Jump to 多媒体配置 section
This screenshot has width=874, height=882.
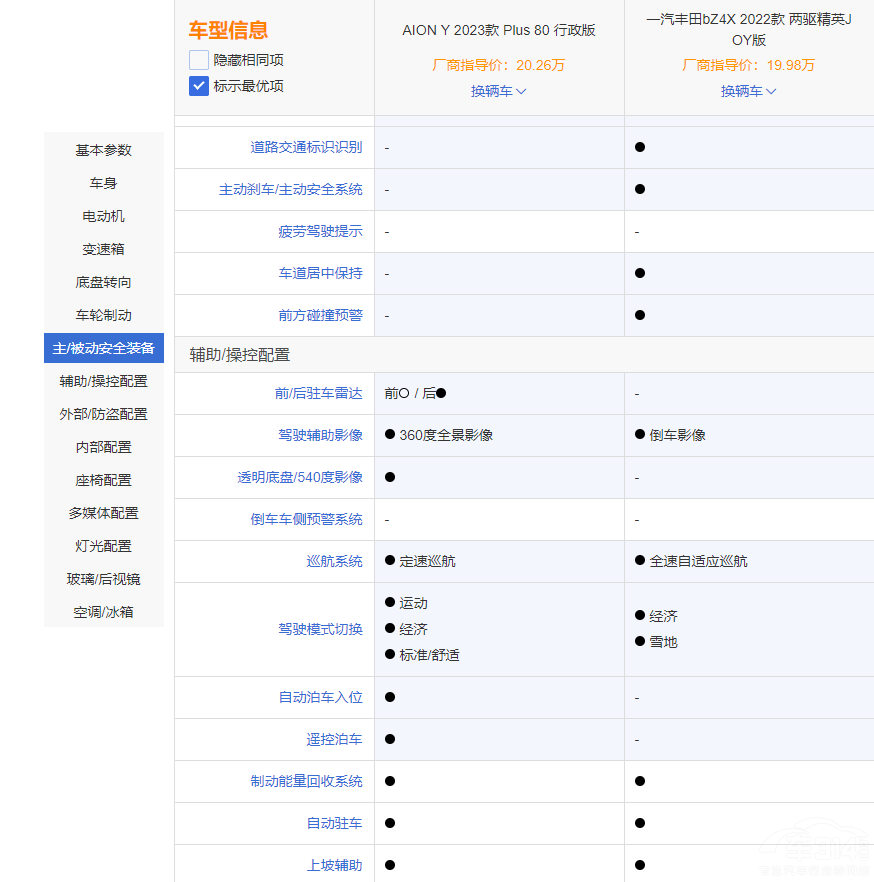[103, 513]
